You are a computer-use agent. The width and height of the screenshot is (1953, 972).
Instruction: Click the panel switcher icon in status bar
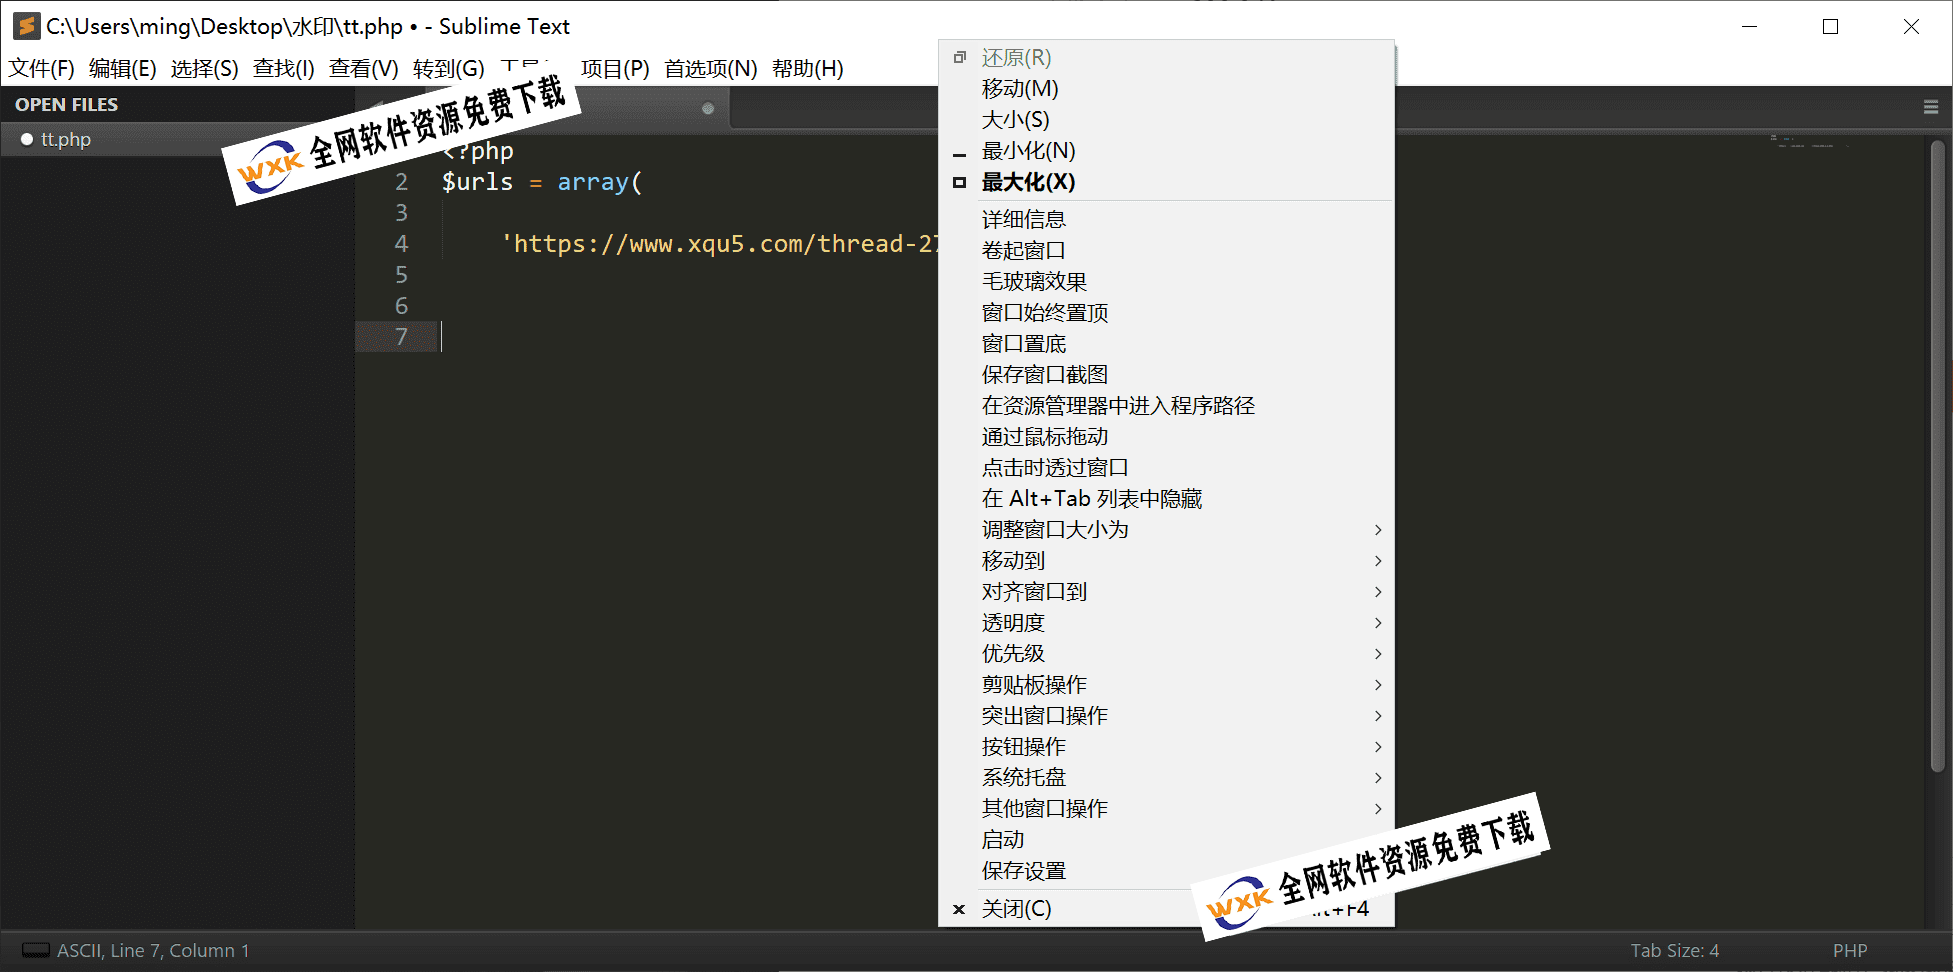[36, 950]
